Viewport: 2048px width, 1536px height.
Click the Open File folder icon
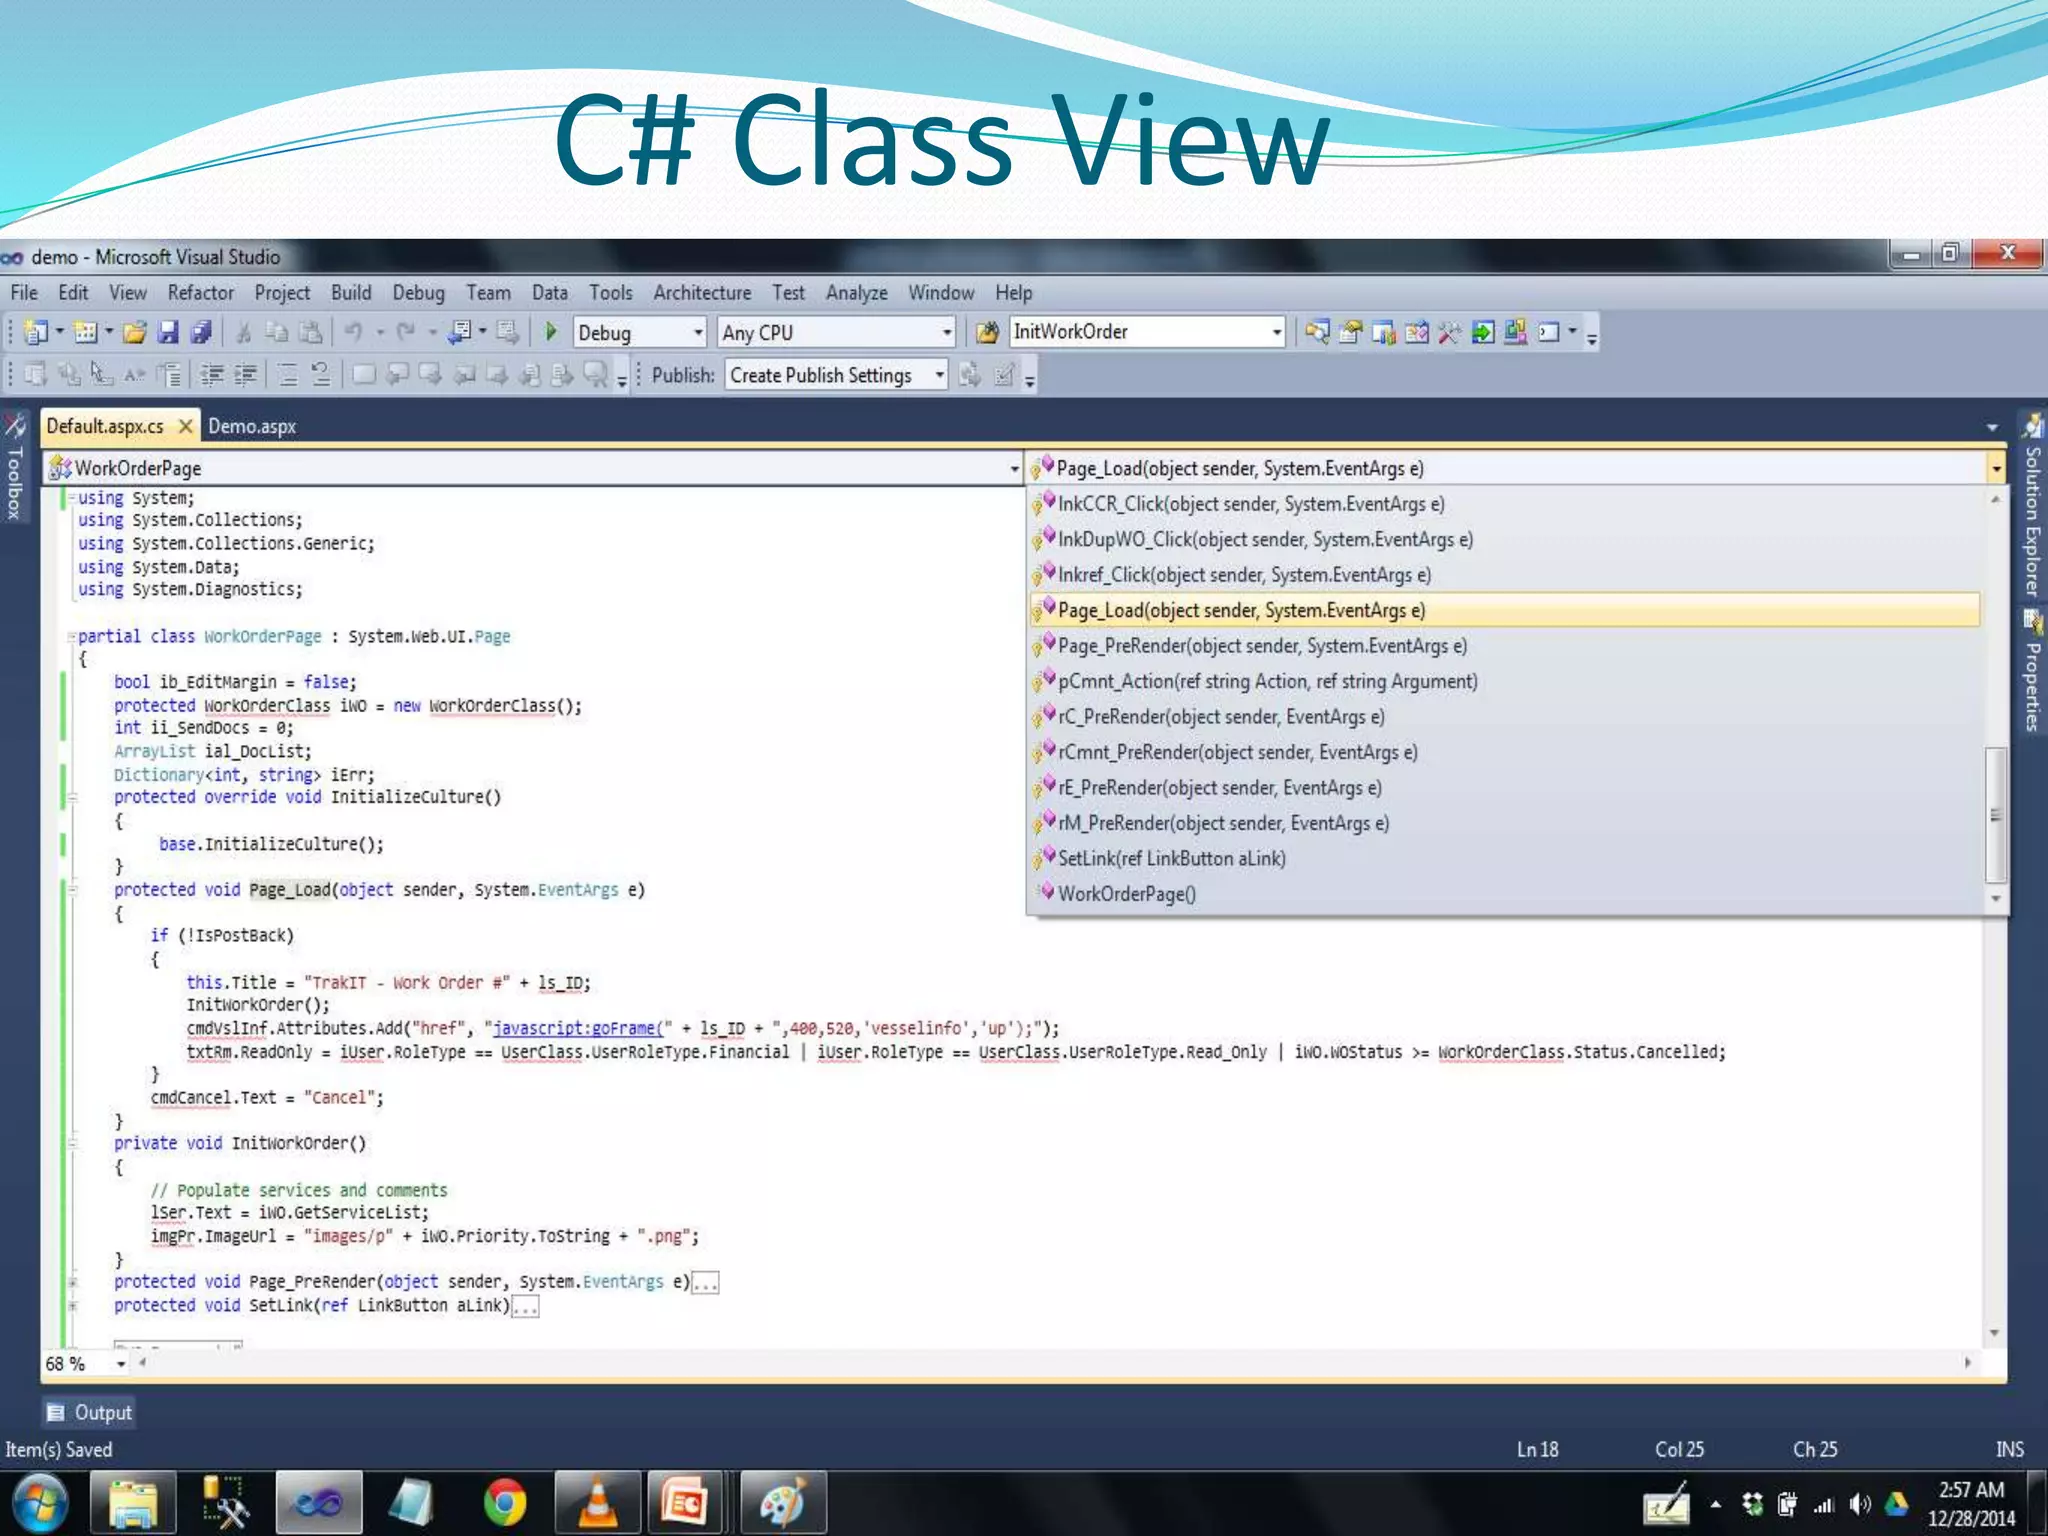click(x=135, y=332)
